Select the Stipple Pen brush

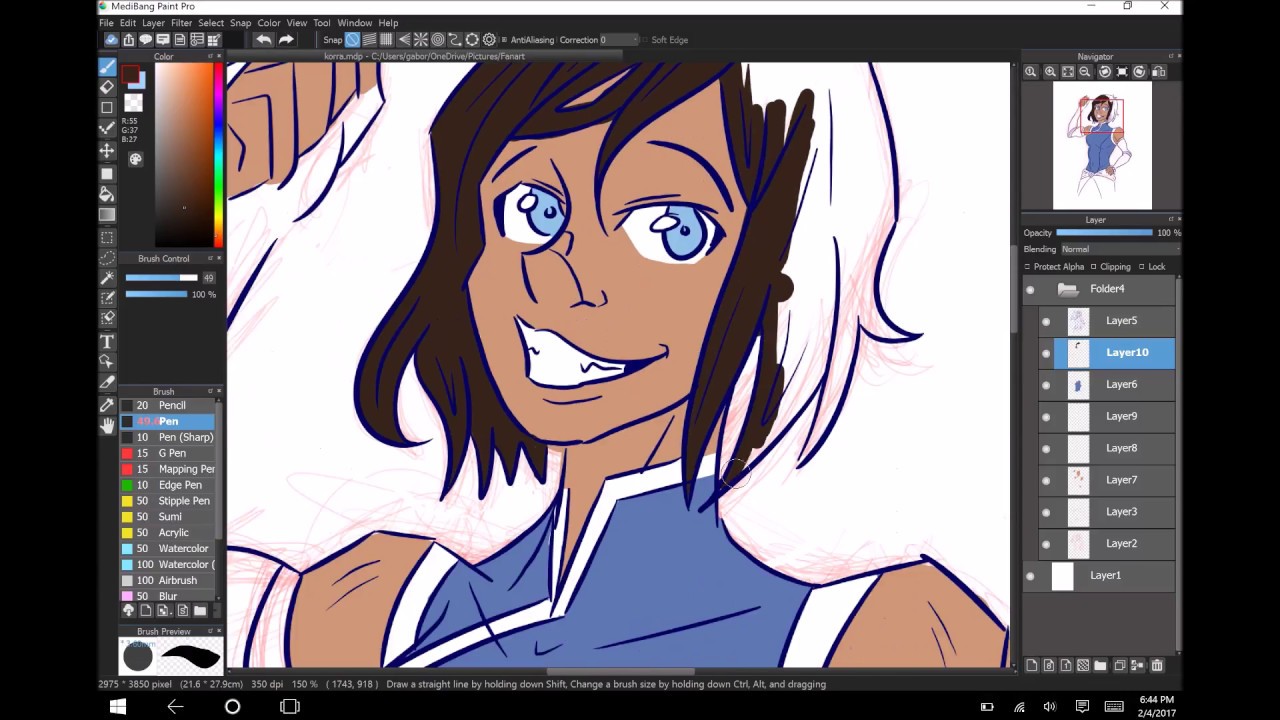point(167,501)
